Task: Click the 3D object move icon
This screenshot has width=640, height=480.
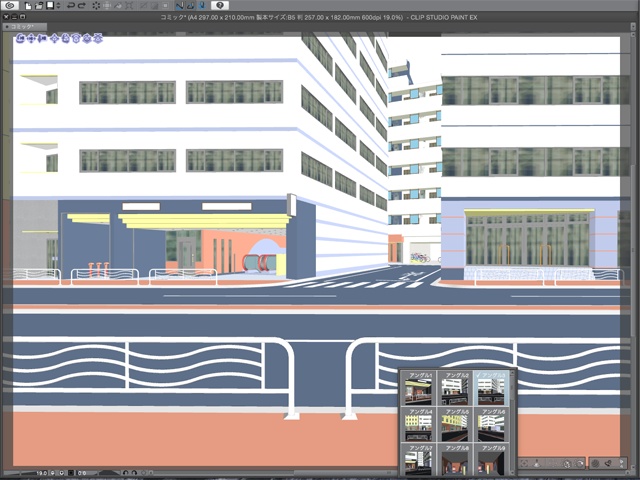Action: (55, 39)
